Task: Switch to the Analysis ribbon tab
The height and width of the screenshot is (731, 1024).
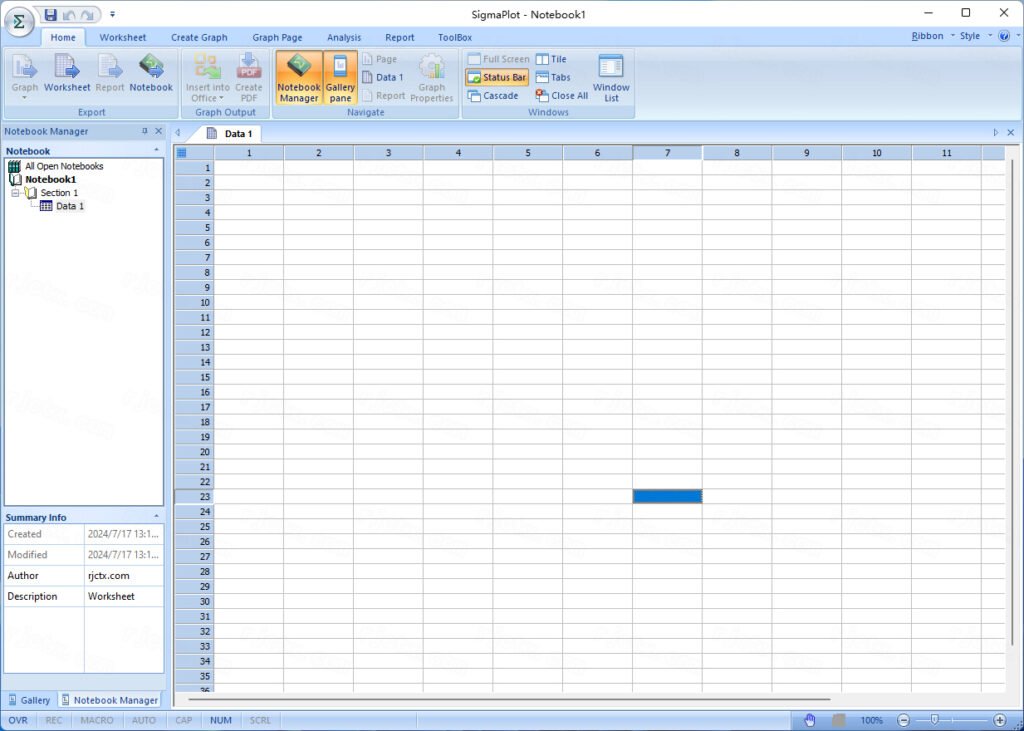Action: (x=344, y=37)
